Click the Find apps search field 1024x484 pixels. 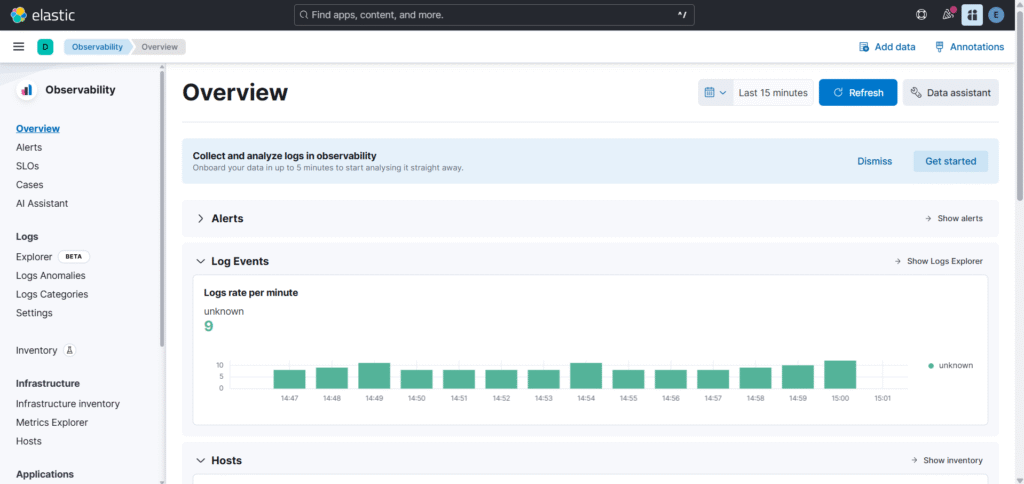click(x=494, y=14)
